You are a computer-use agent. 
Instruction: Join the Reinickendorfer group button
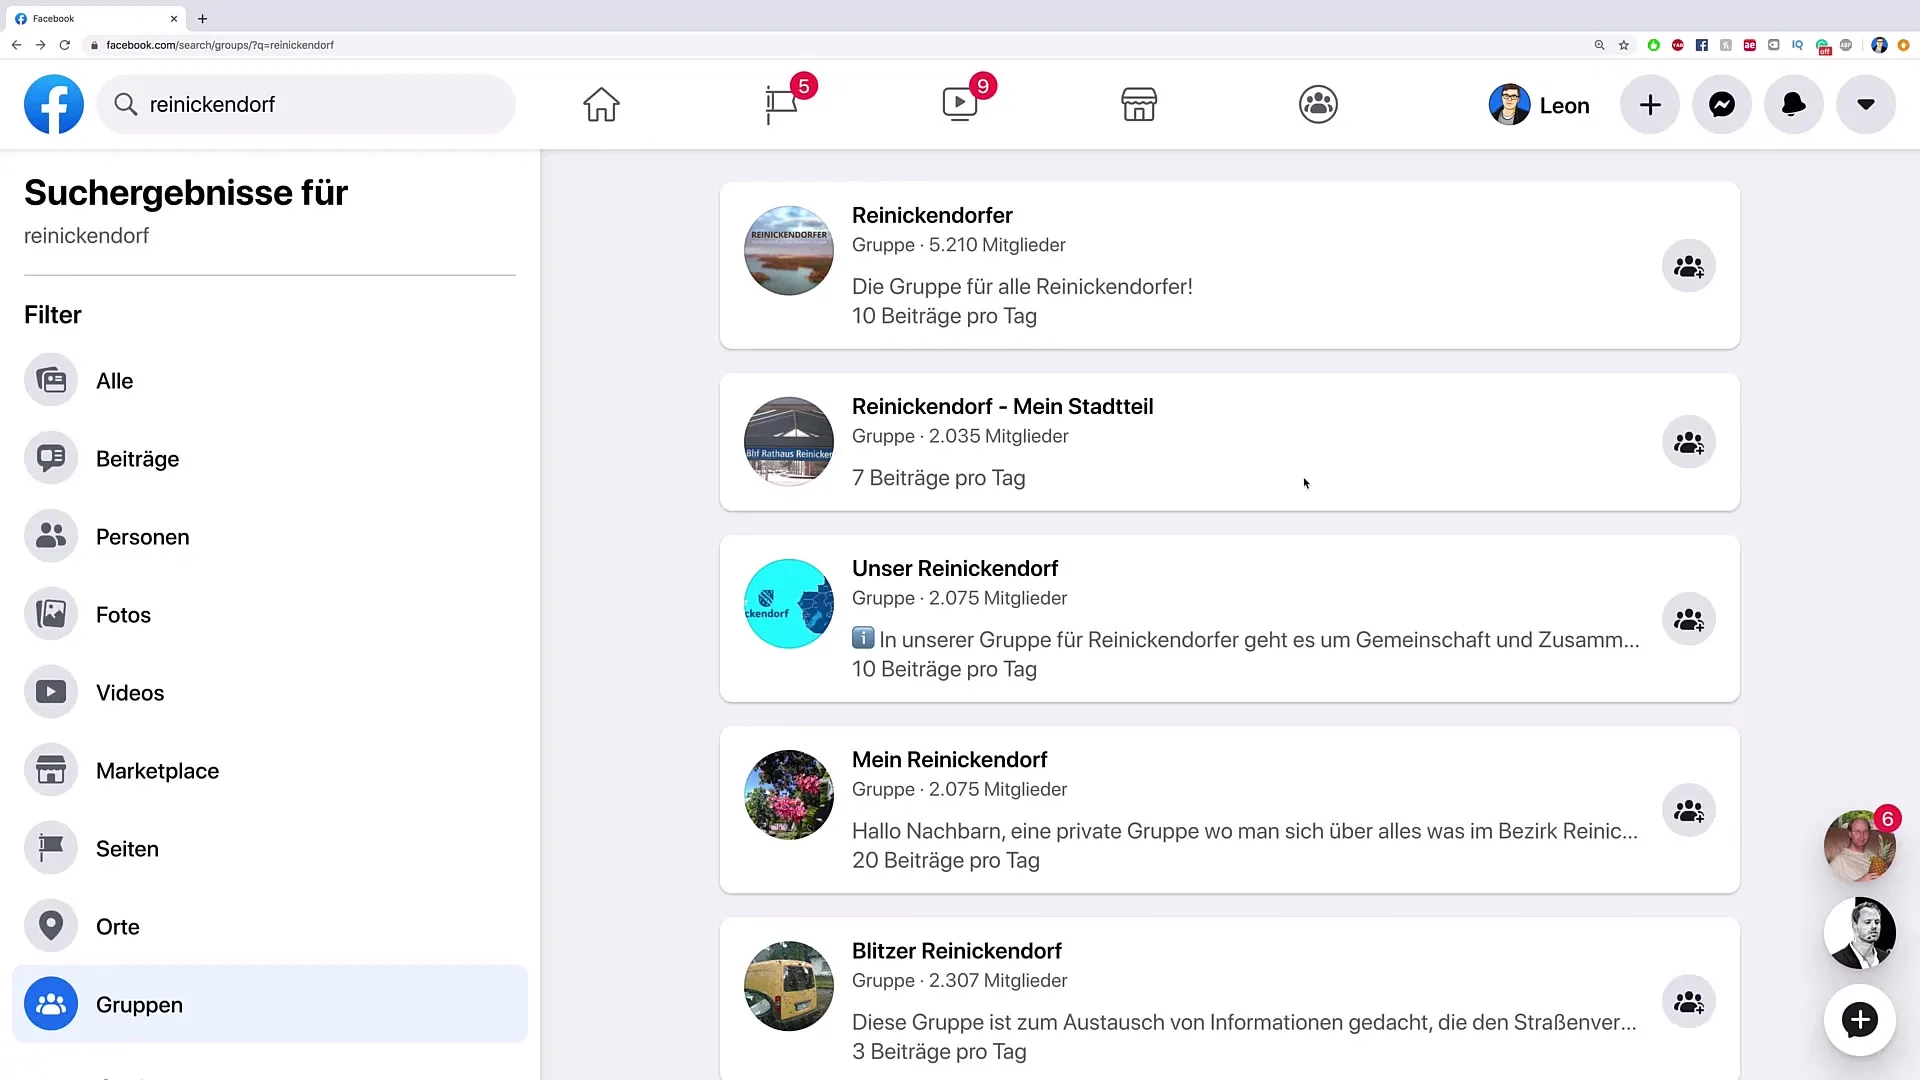point(1688,266)
